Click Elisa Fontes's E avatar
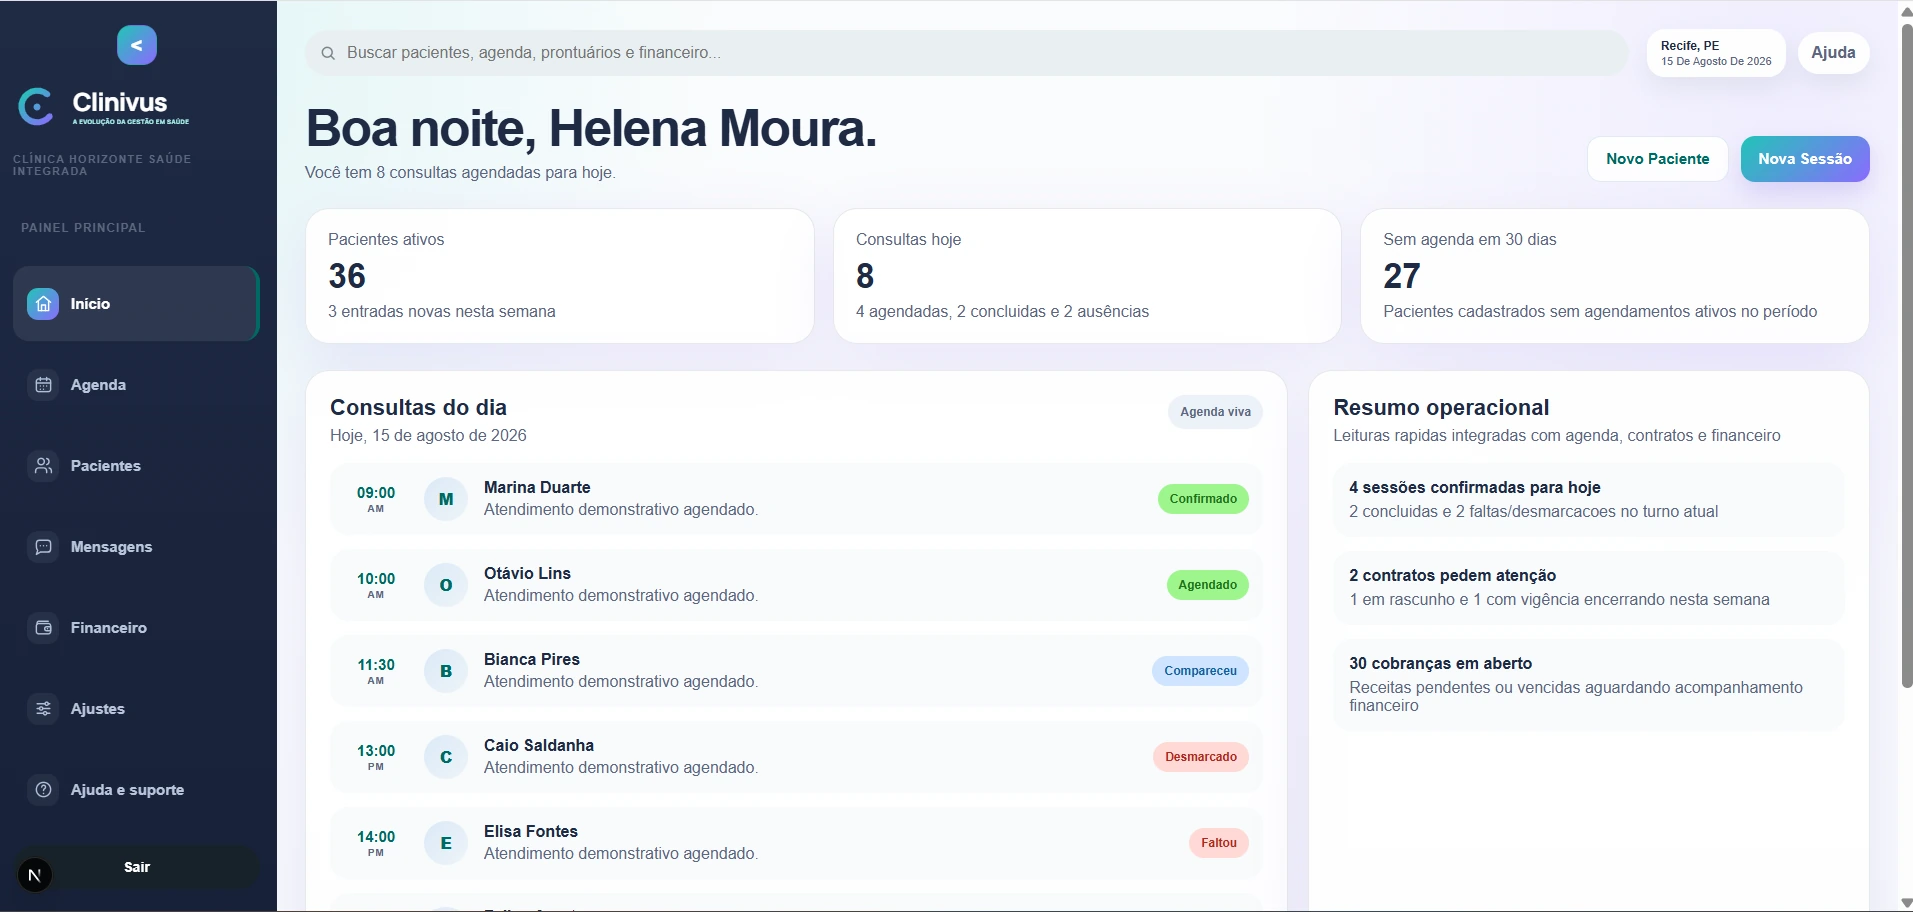The height and width of the screenshot is (912, 1913). tap(446, 843)
